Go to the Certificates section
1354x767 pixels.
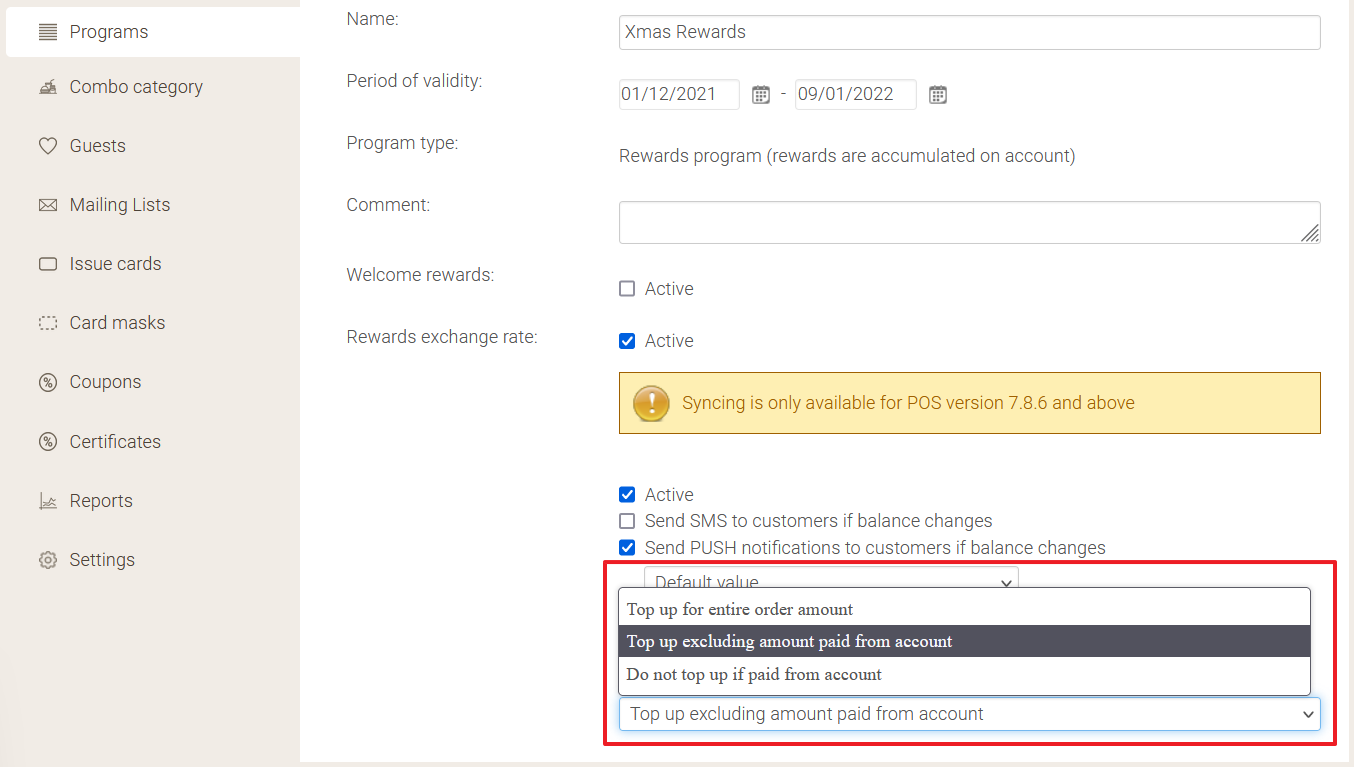115,442
